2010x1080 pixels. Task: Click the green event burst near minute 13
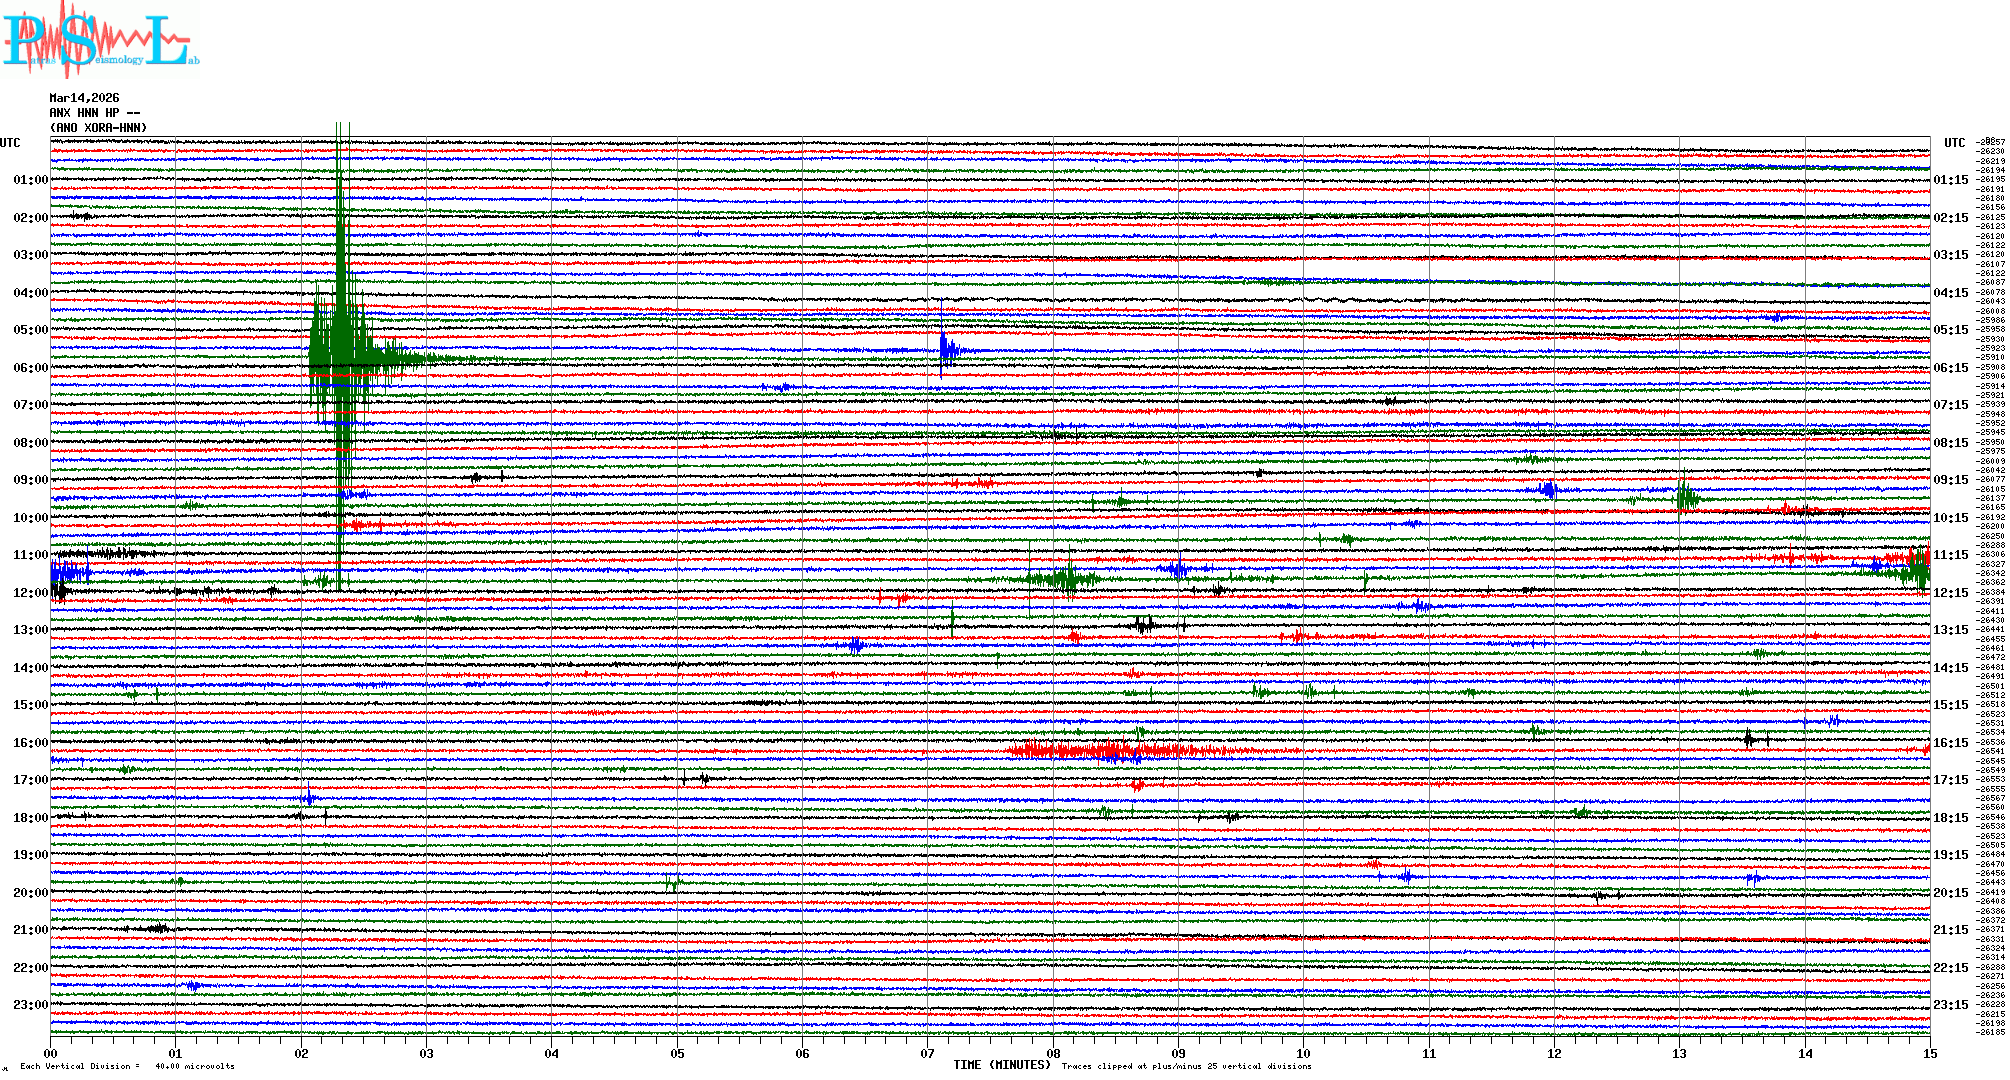click(1685, 497)
